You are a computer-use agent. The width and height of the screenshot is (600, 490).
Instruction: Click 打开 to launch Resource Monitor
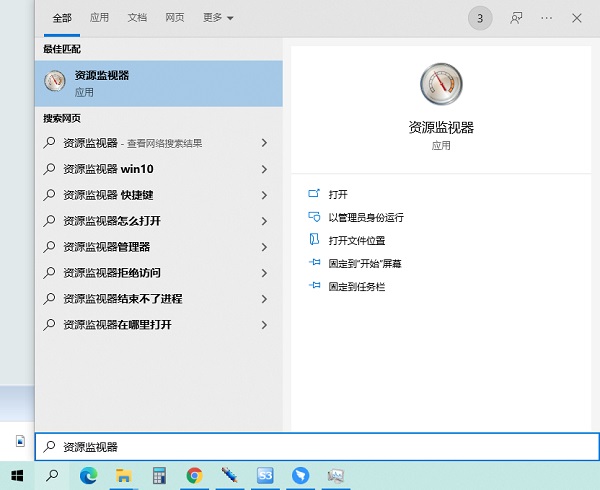[338, 194]
